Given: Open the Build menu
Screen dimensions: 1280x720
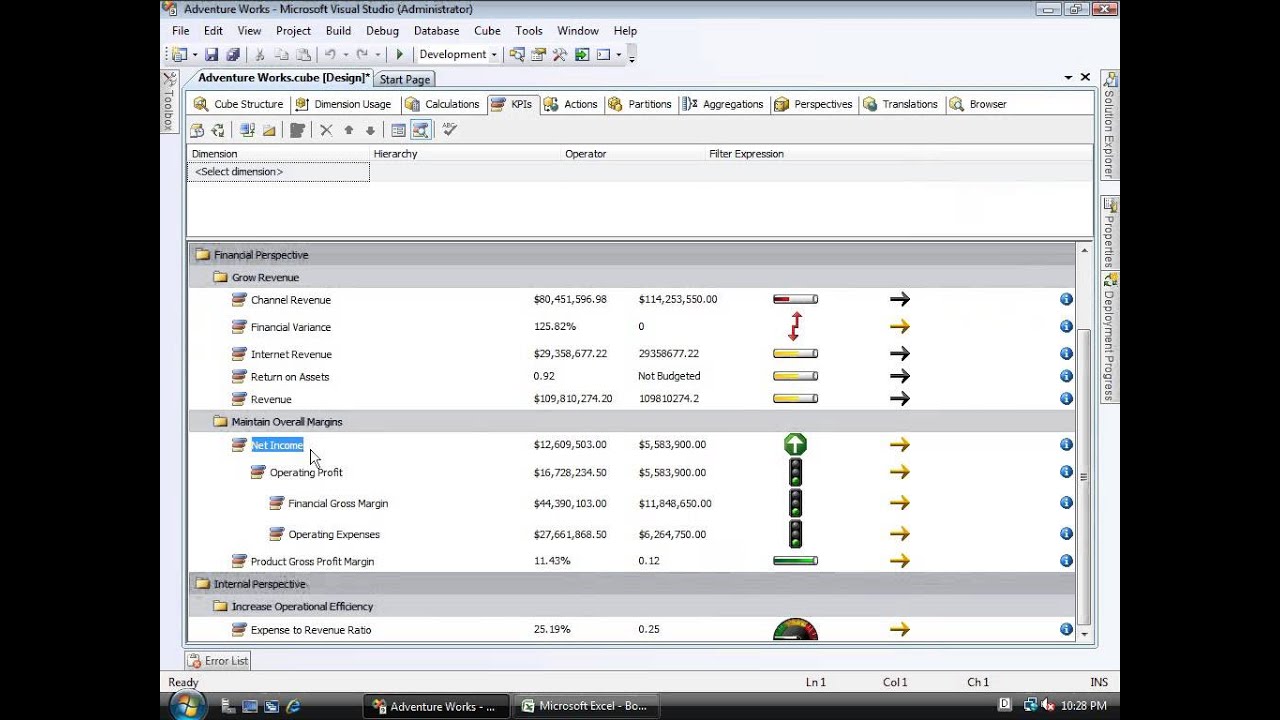Looking at the screenshot, I should (338, 31).
